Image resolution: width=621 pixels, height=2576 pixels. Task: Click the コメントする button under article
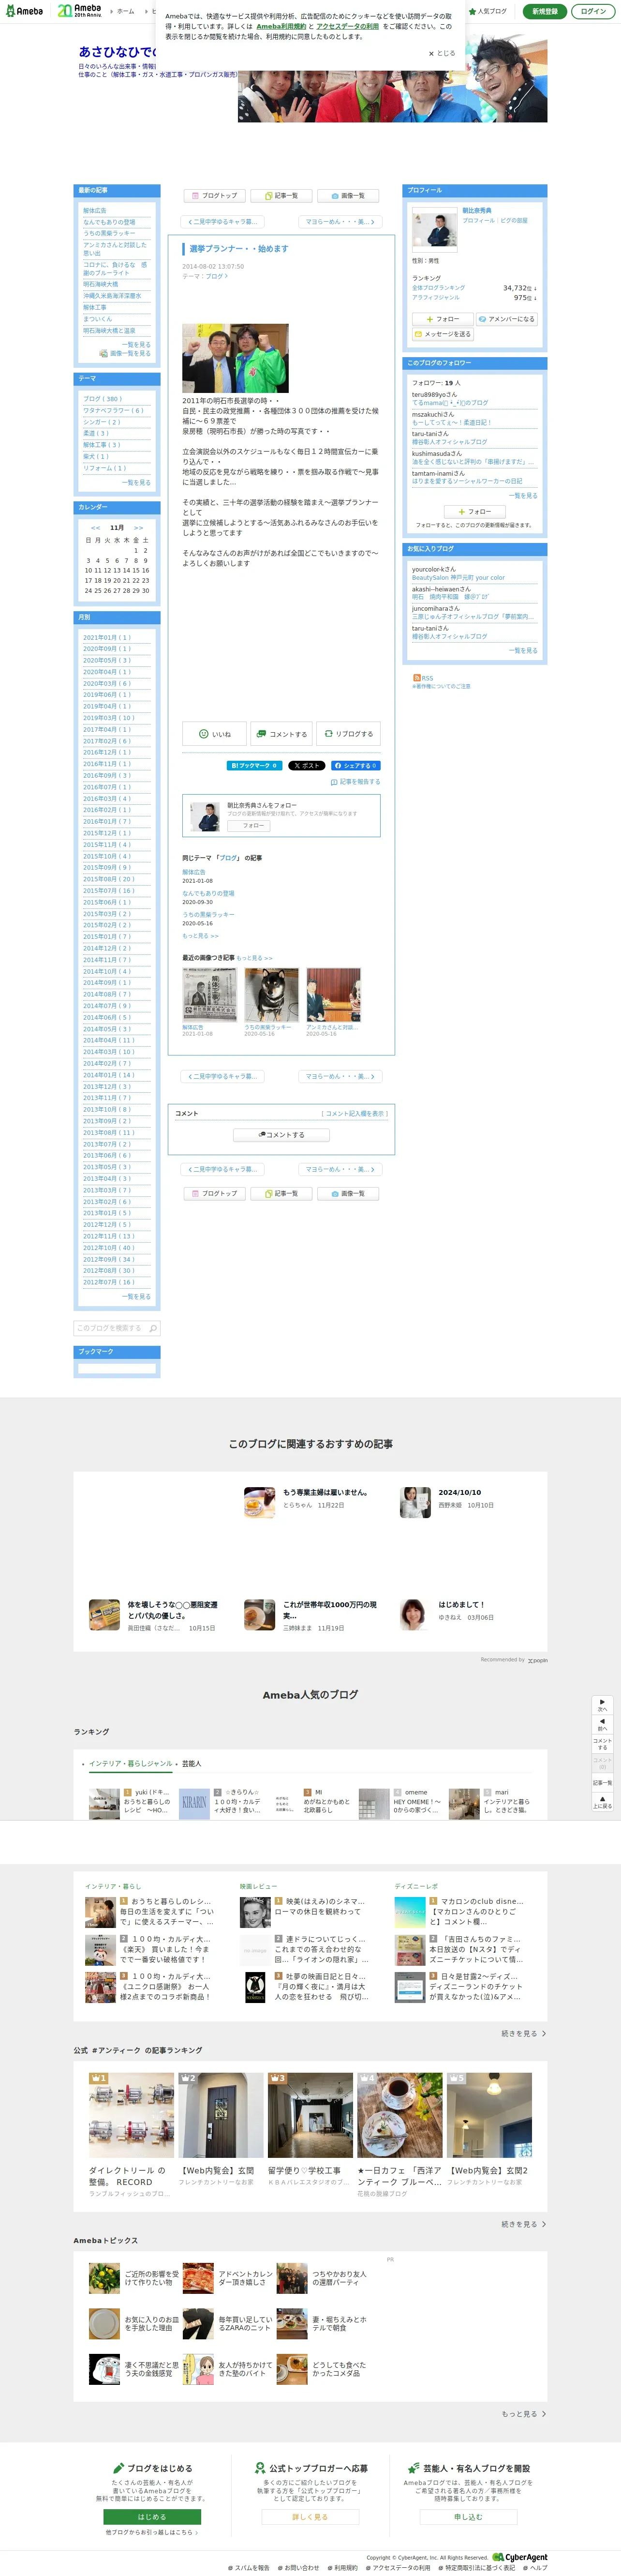coord(281,734)
